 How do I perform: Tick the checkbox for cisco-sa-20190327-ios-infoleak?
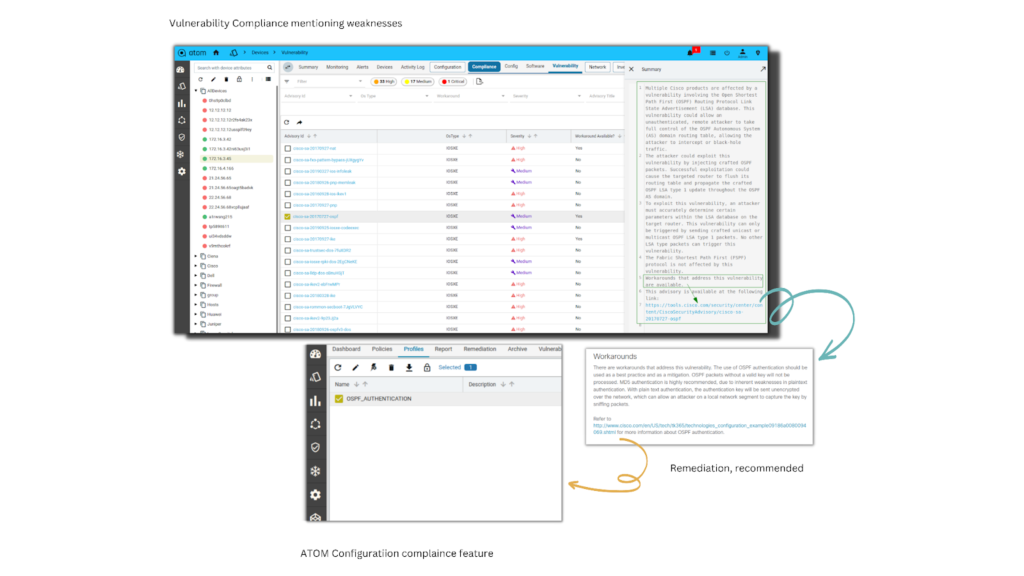(x=287, y=171)
